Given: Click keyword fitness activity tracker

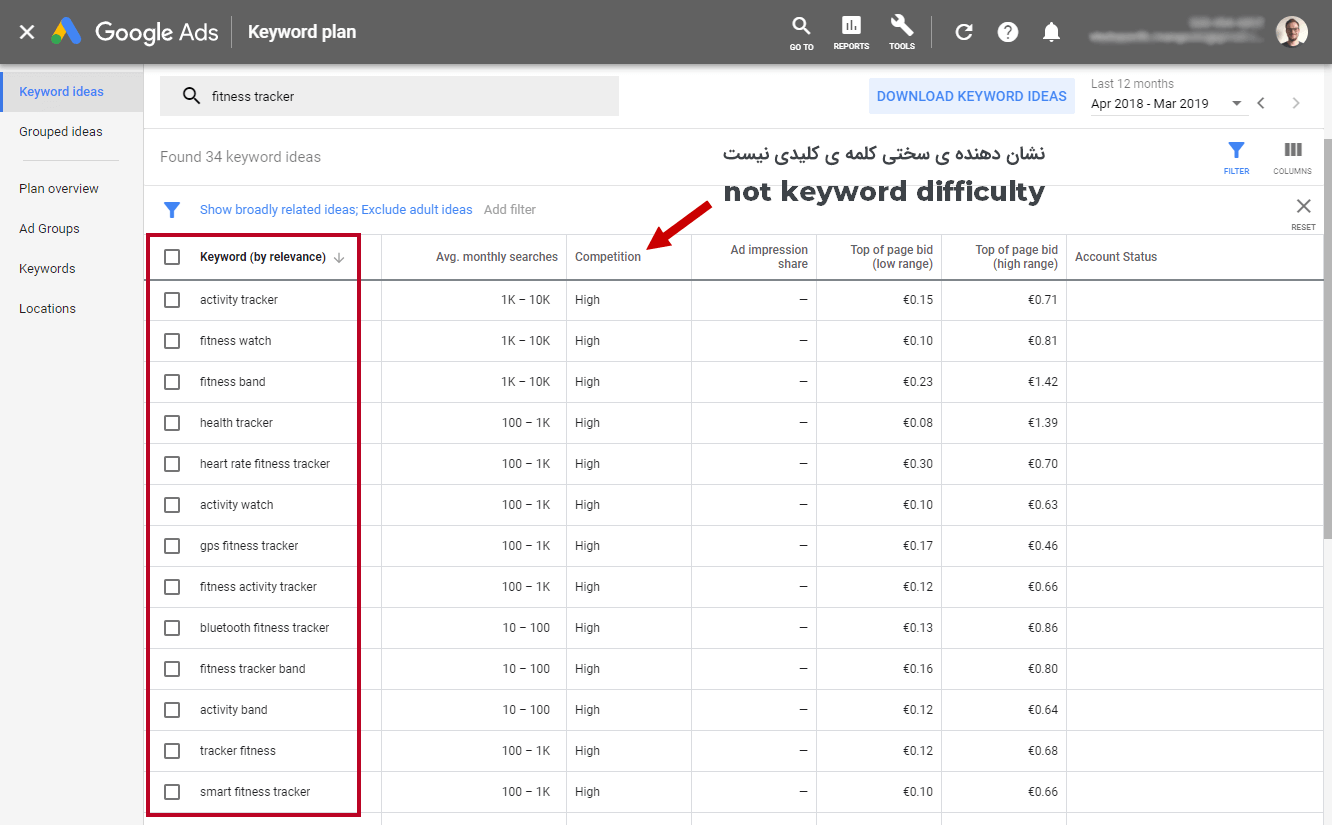Looking at the screenshot, I should [258, 587].
